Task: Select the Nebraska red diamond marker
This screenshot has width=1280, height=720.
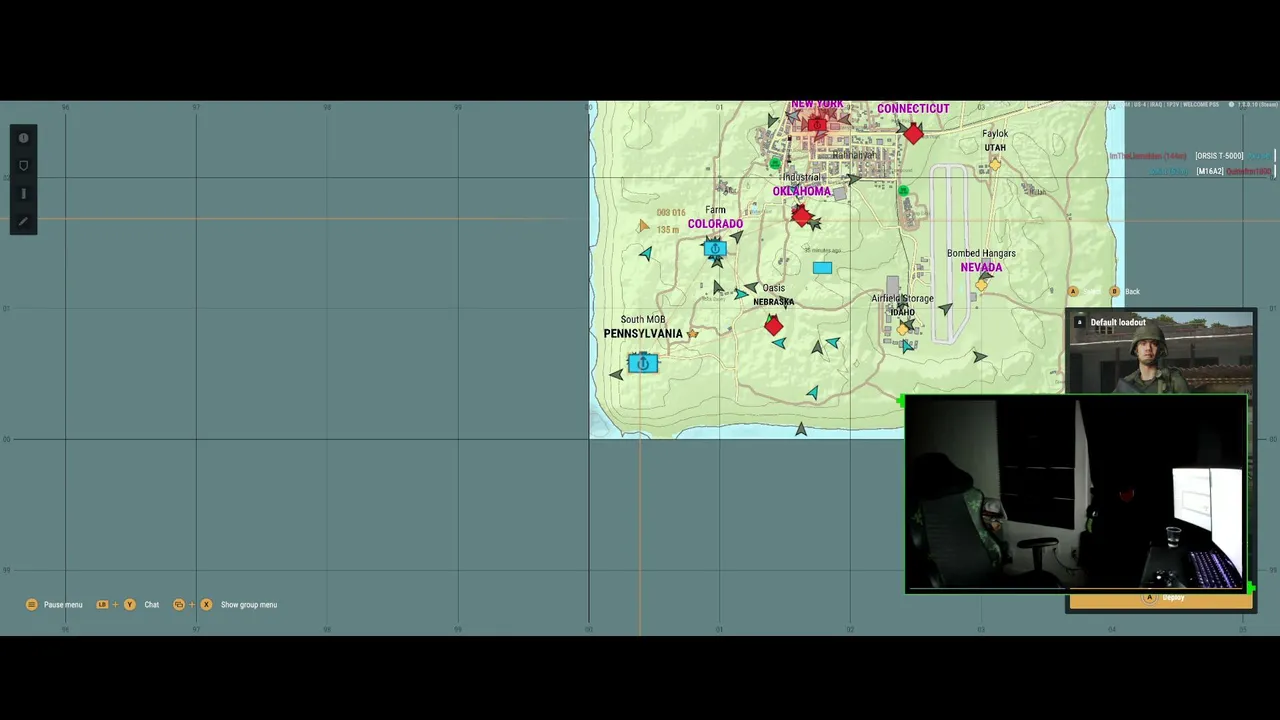Action: point(773,325)
